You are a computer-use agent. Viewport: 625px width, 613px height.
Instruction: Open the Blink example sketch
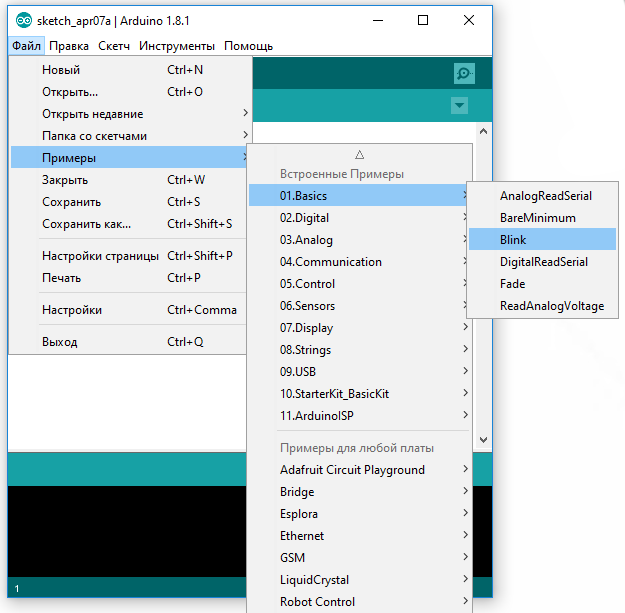[x=542, y=240]
